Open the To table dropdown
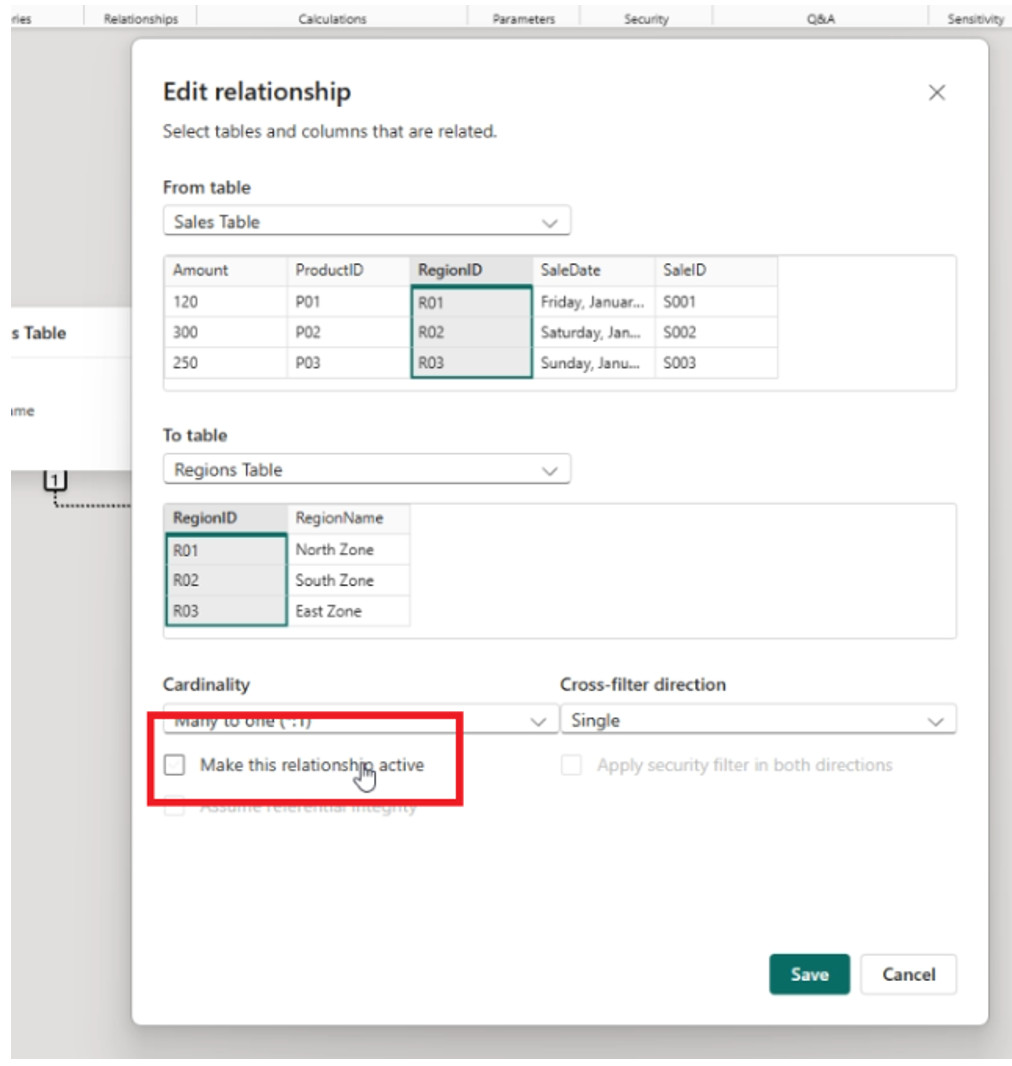This screenshot has height=1066, width=1012. point(366,470)
